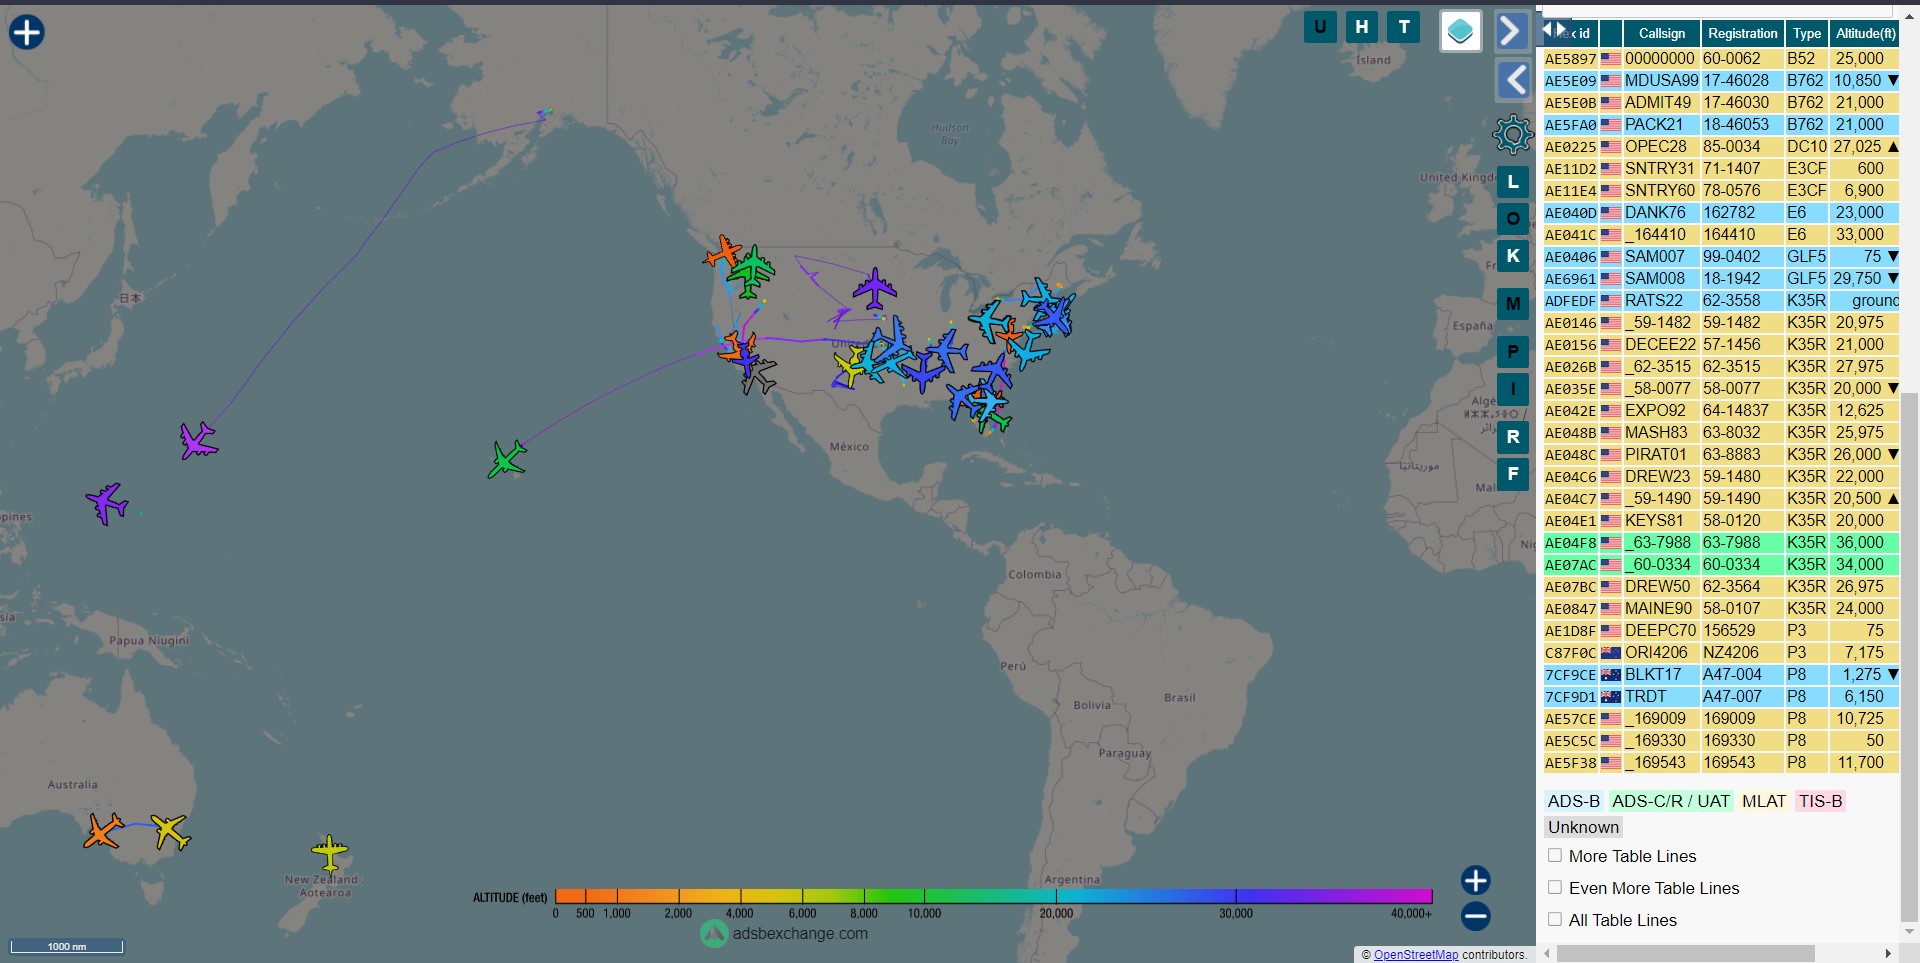Viewport: 1920px width, 963px height.
Task: Select orange aircraft over southern Australia
Action: pyautogui.click(x=104, y=831)
